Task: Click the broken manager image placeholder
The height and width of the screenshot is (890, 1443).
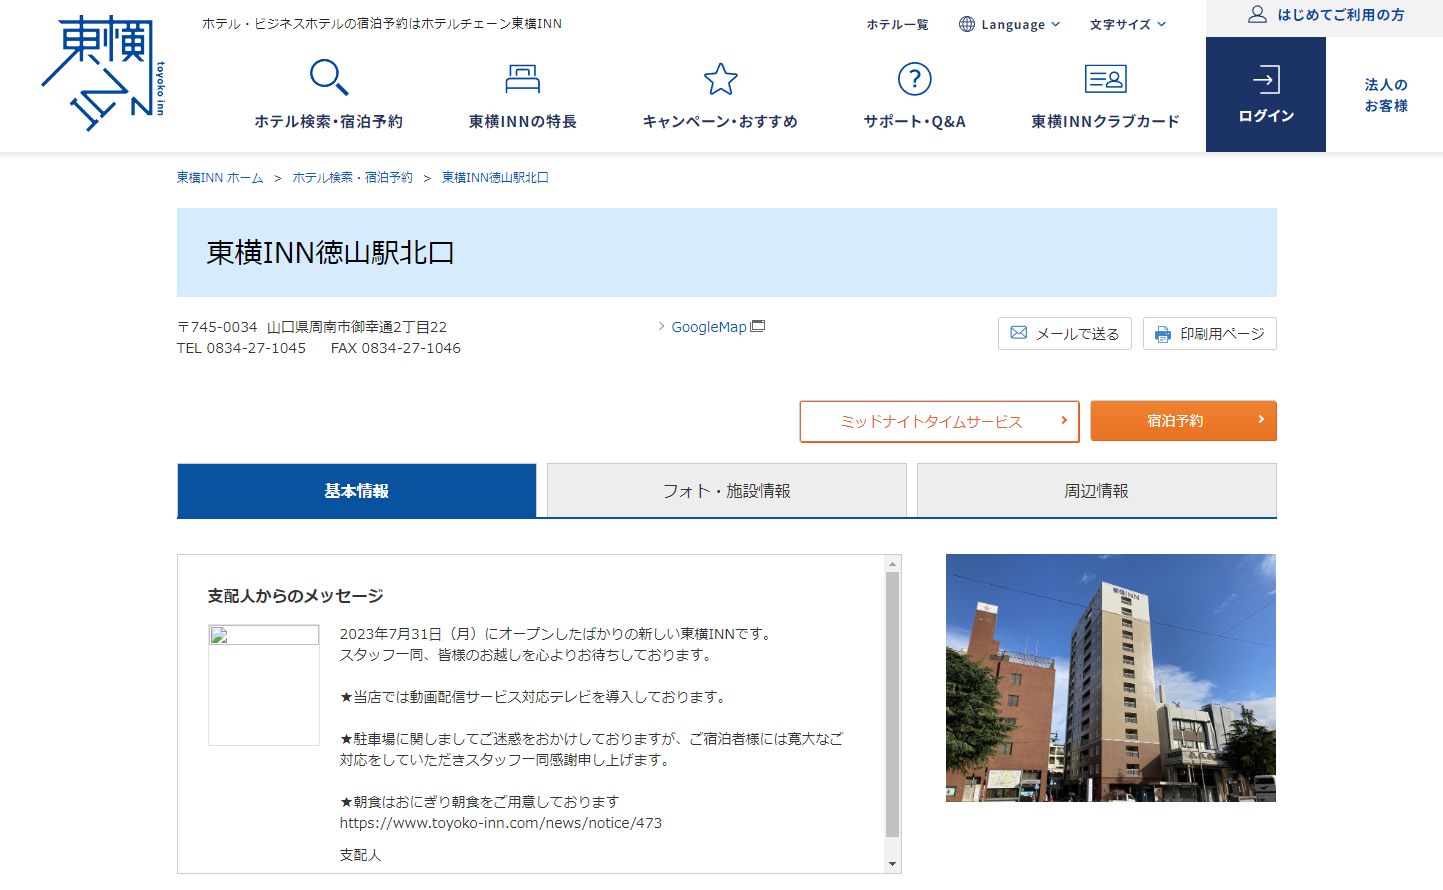Action: [x=264, y=685]
